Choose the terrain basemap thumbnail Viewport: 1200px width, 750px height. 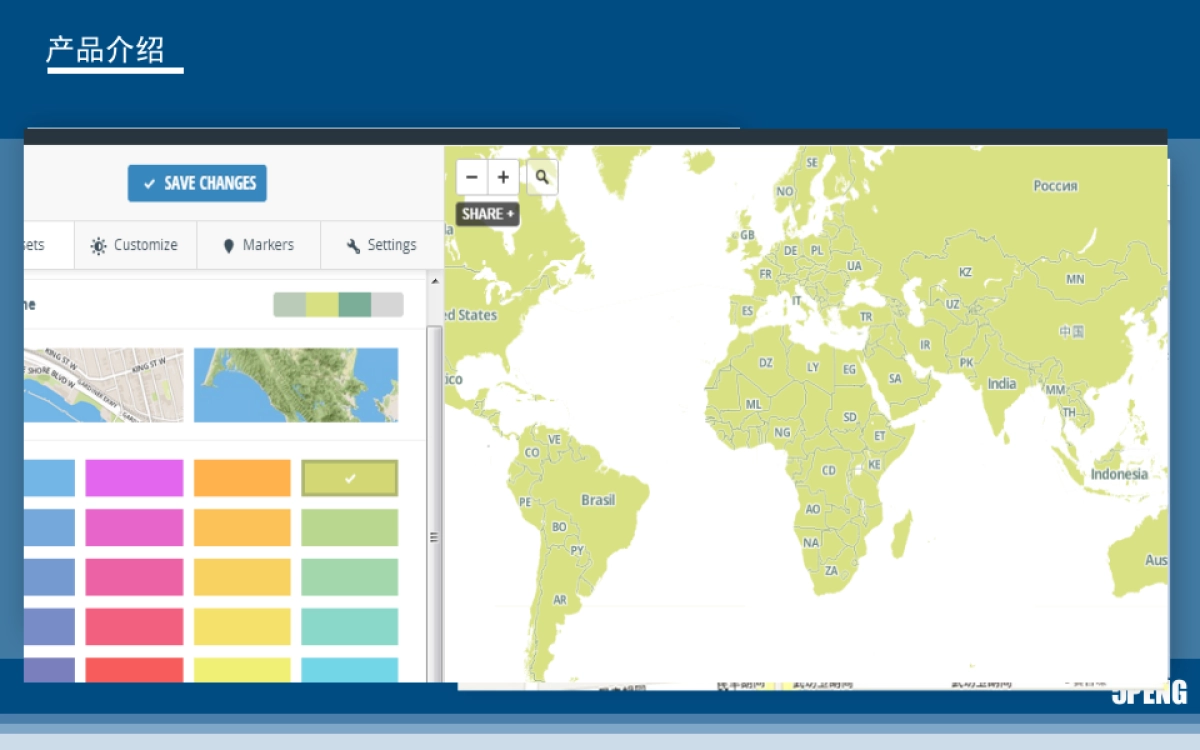point(296,385)
